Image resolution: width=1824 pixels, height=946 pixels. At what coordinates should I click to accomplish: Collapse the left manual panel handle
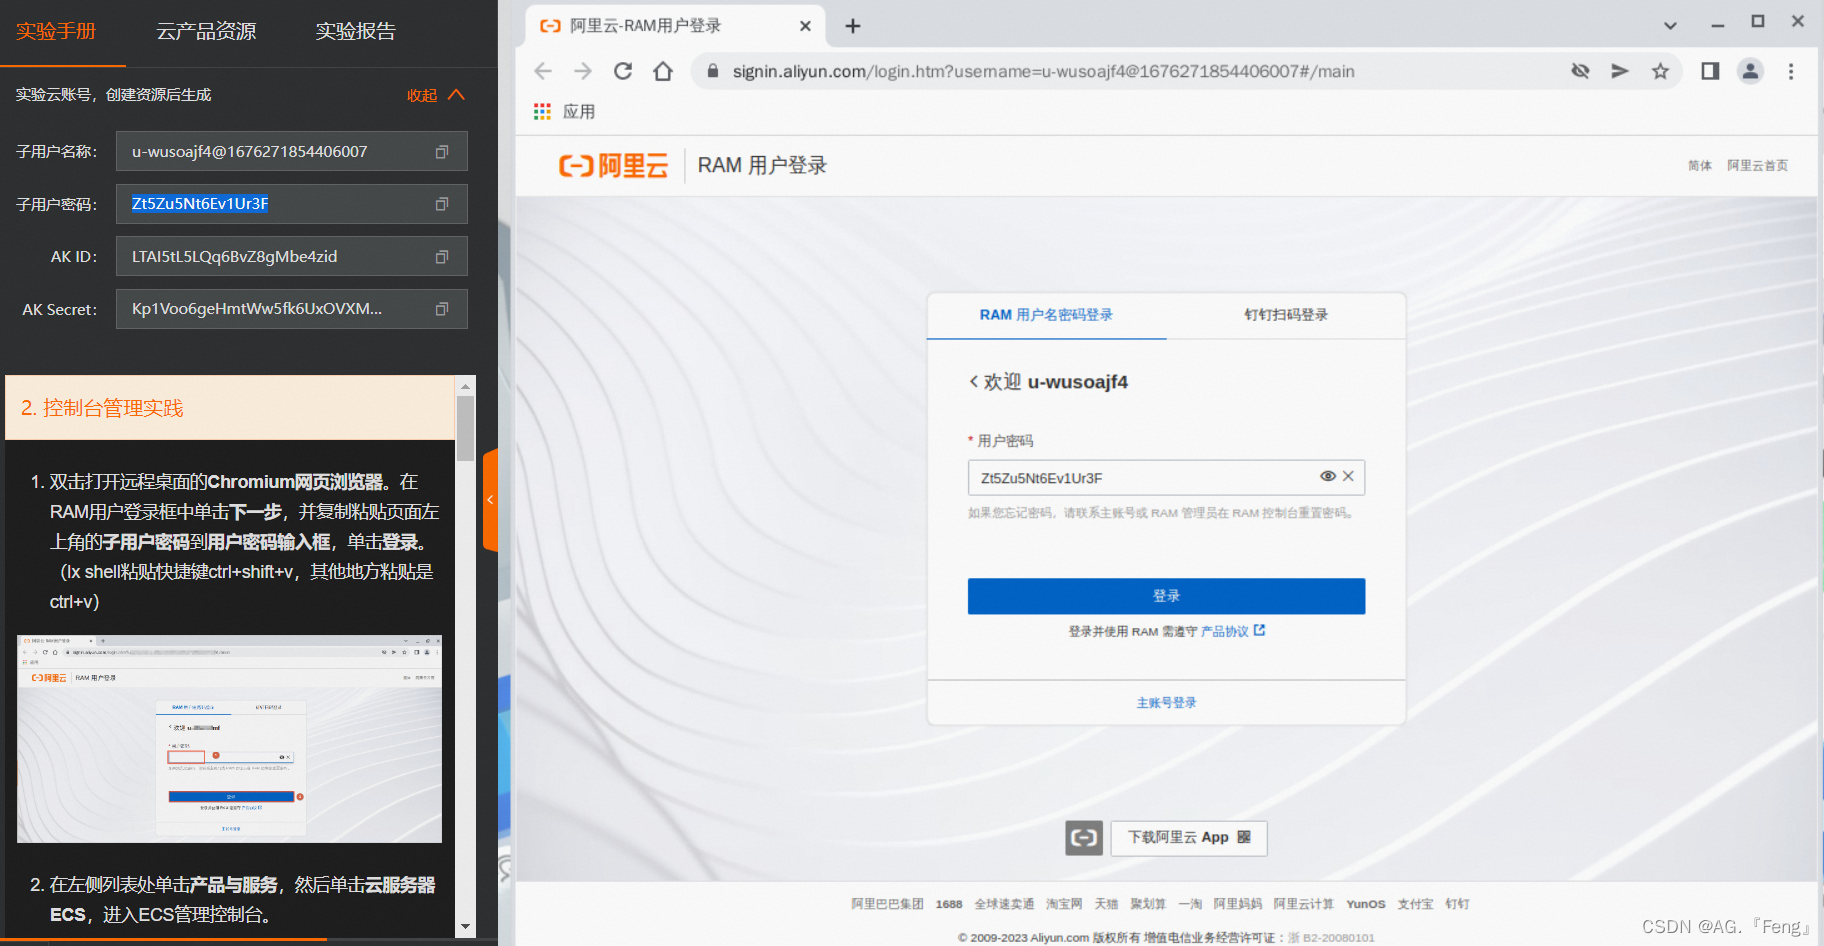pos(490,500)
